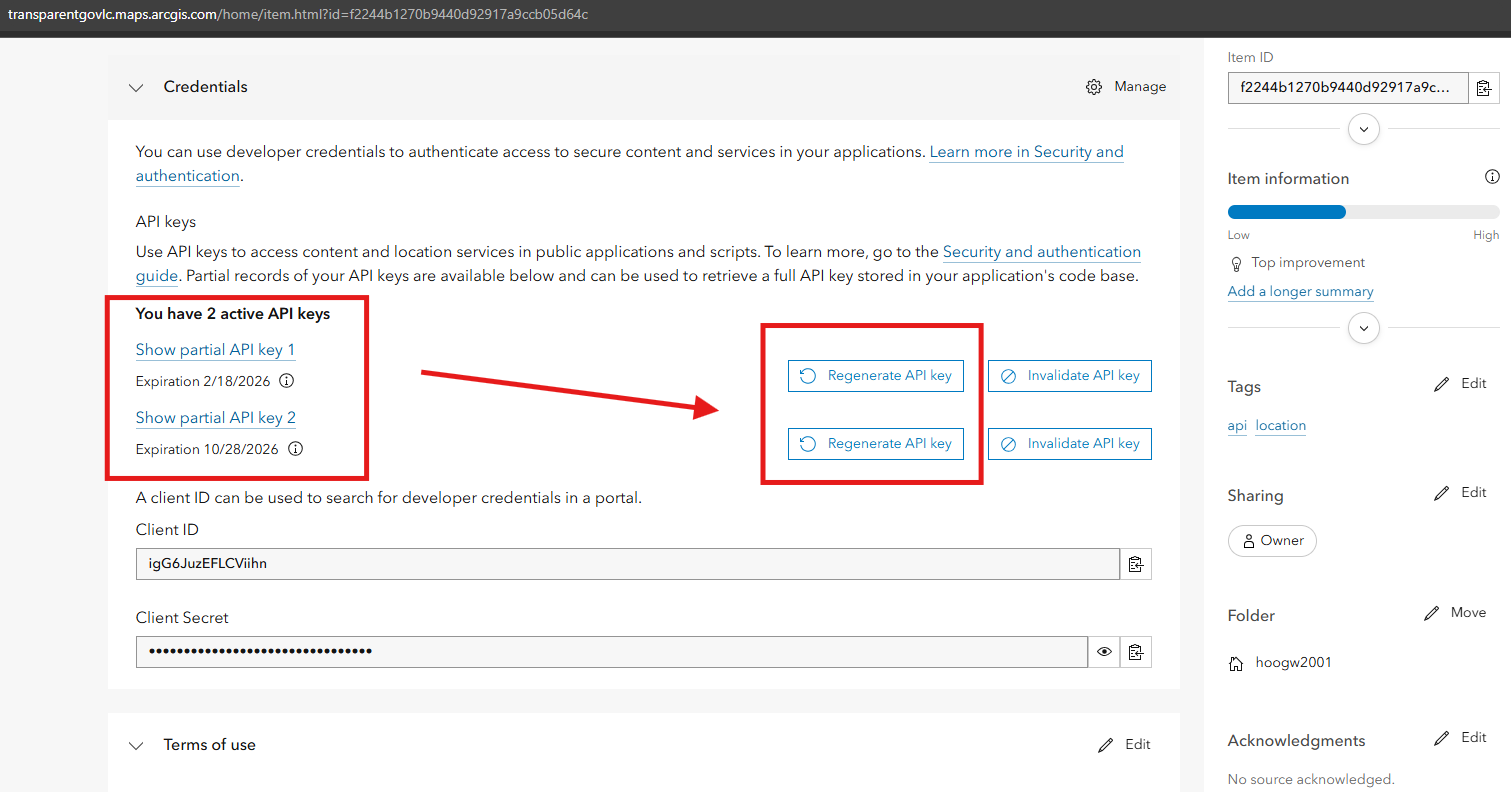This screenshot has width=1511, height=792.
Task: Expand the chevron below Add a longer summary
Action: (1364, 328)
